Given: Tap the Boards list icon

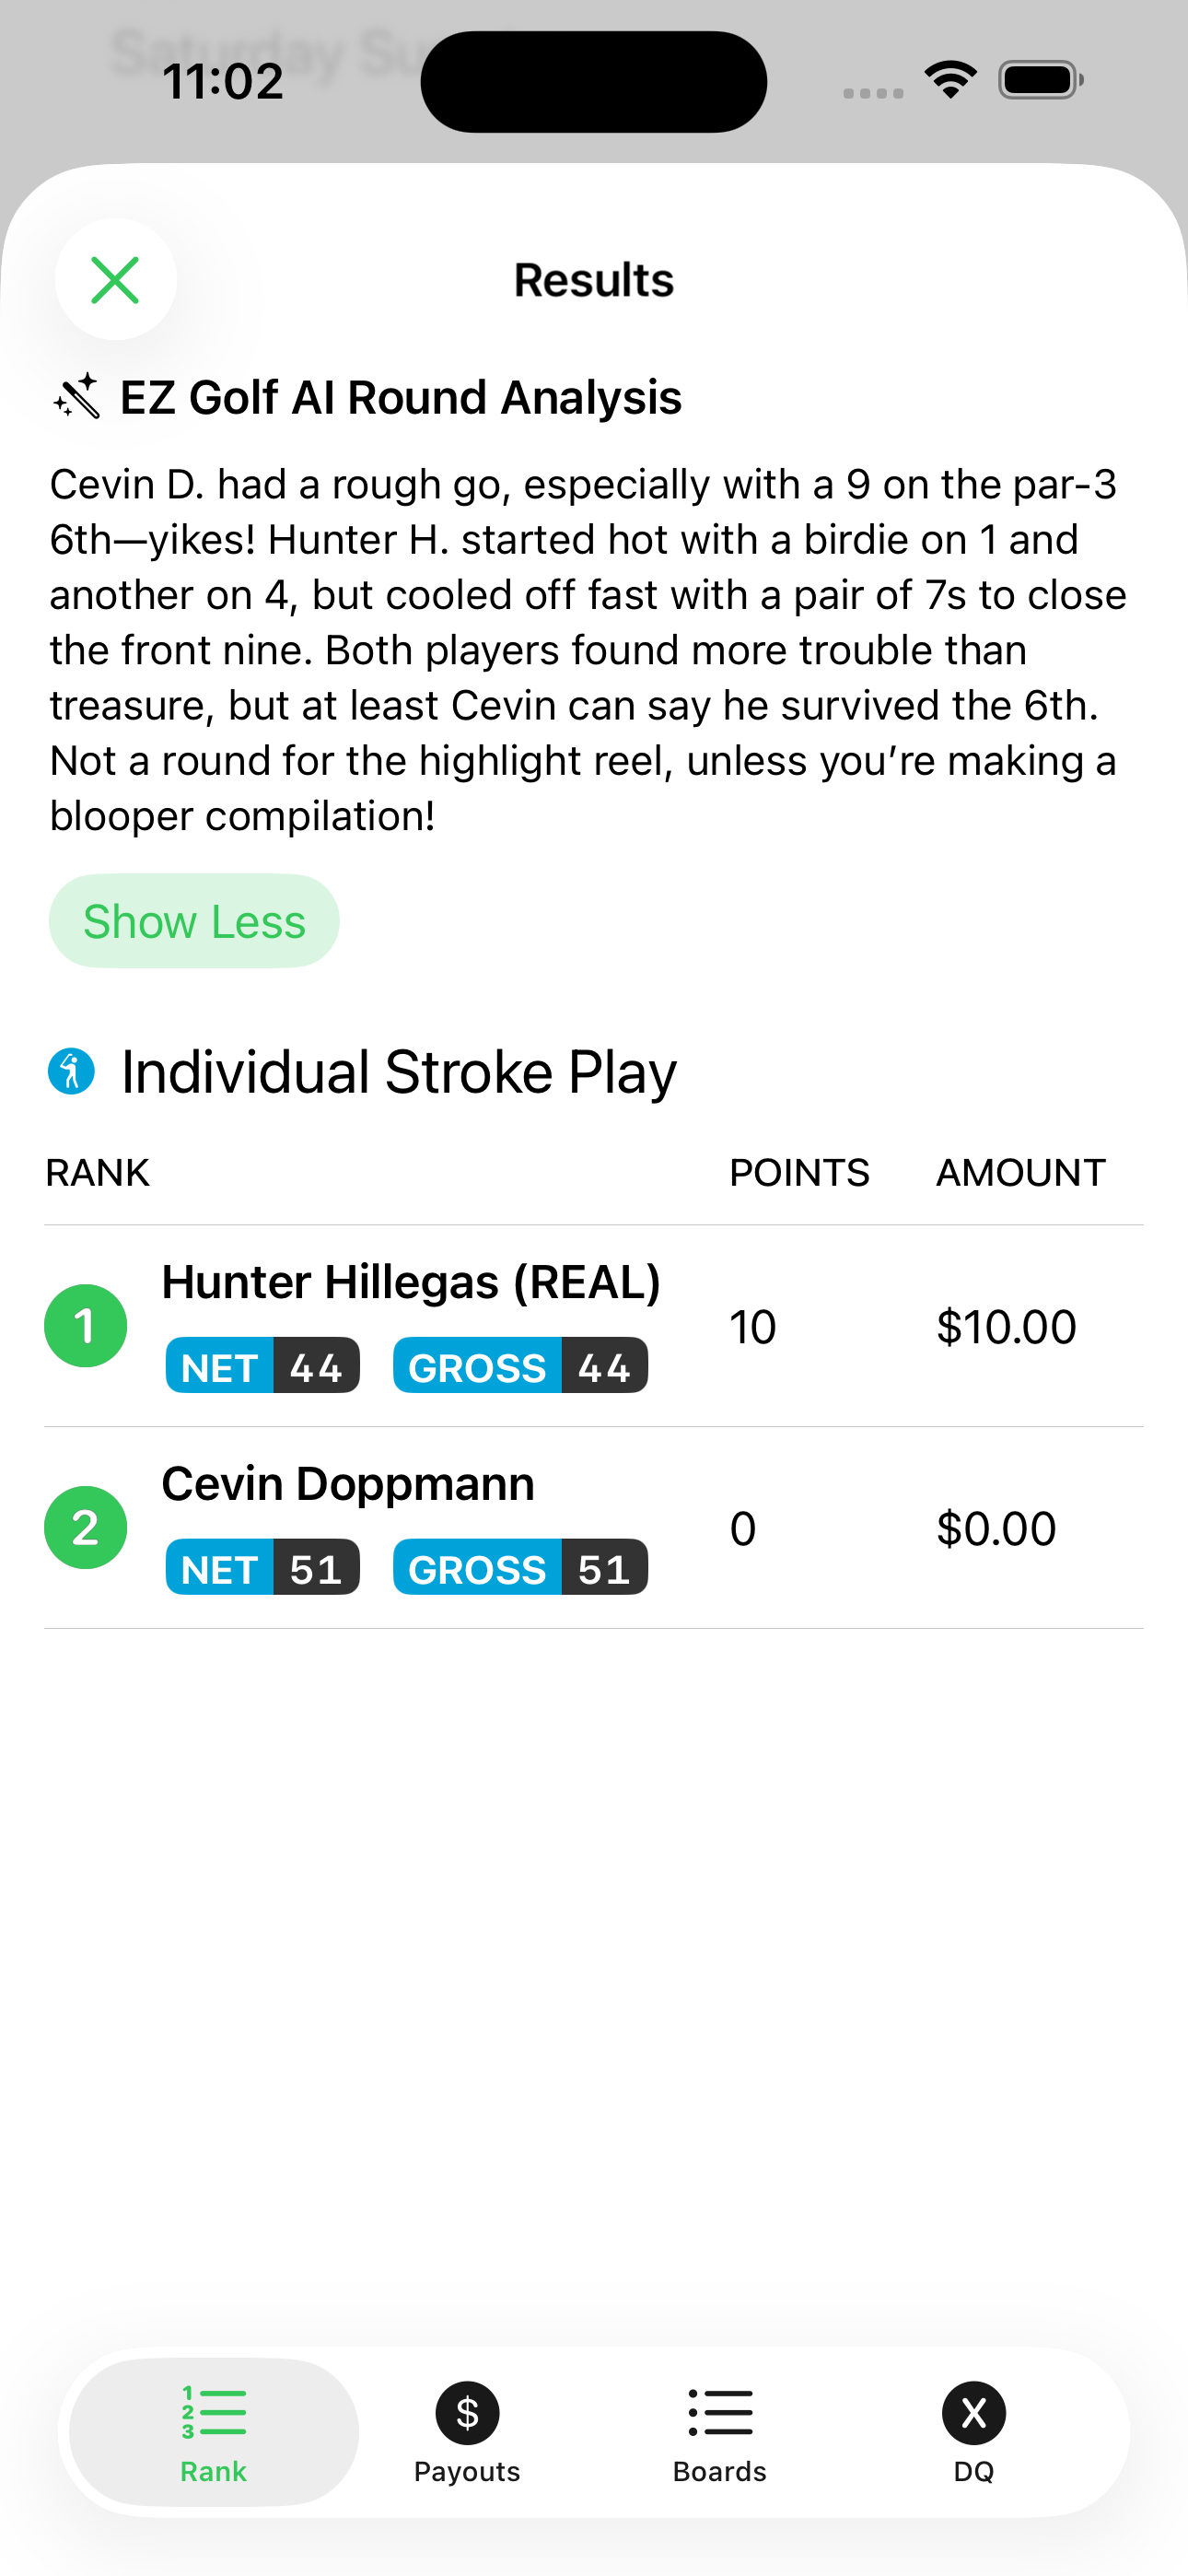Looking at the screenshot, I should (x=720, y=2412).
